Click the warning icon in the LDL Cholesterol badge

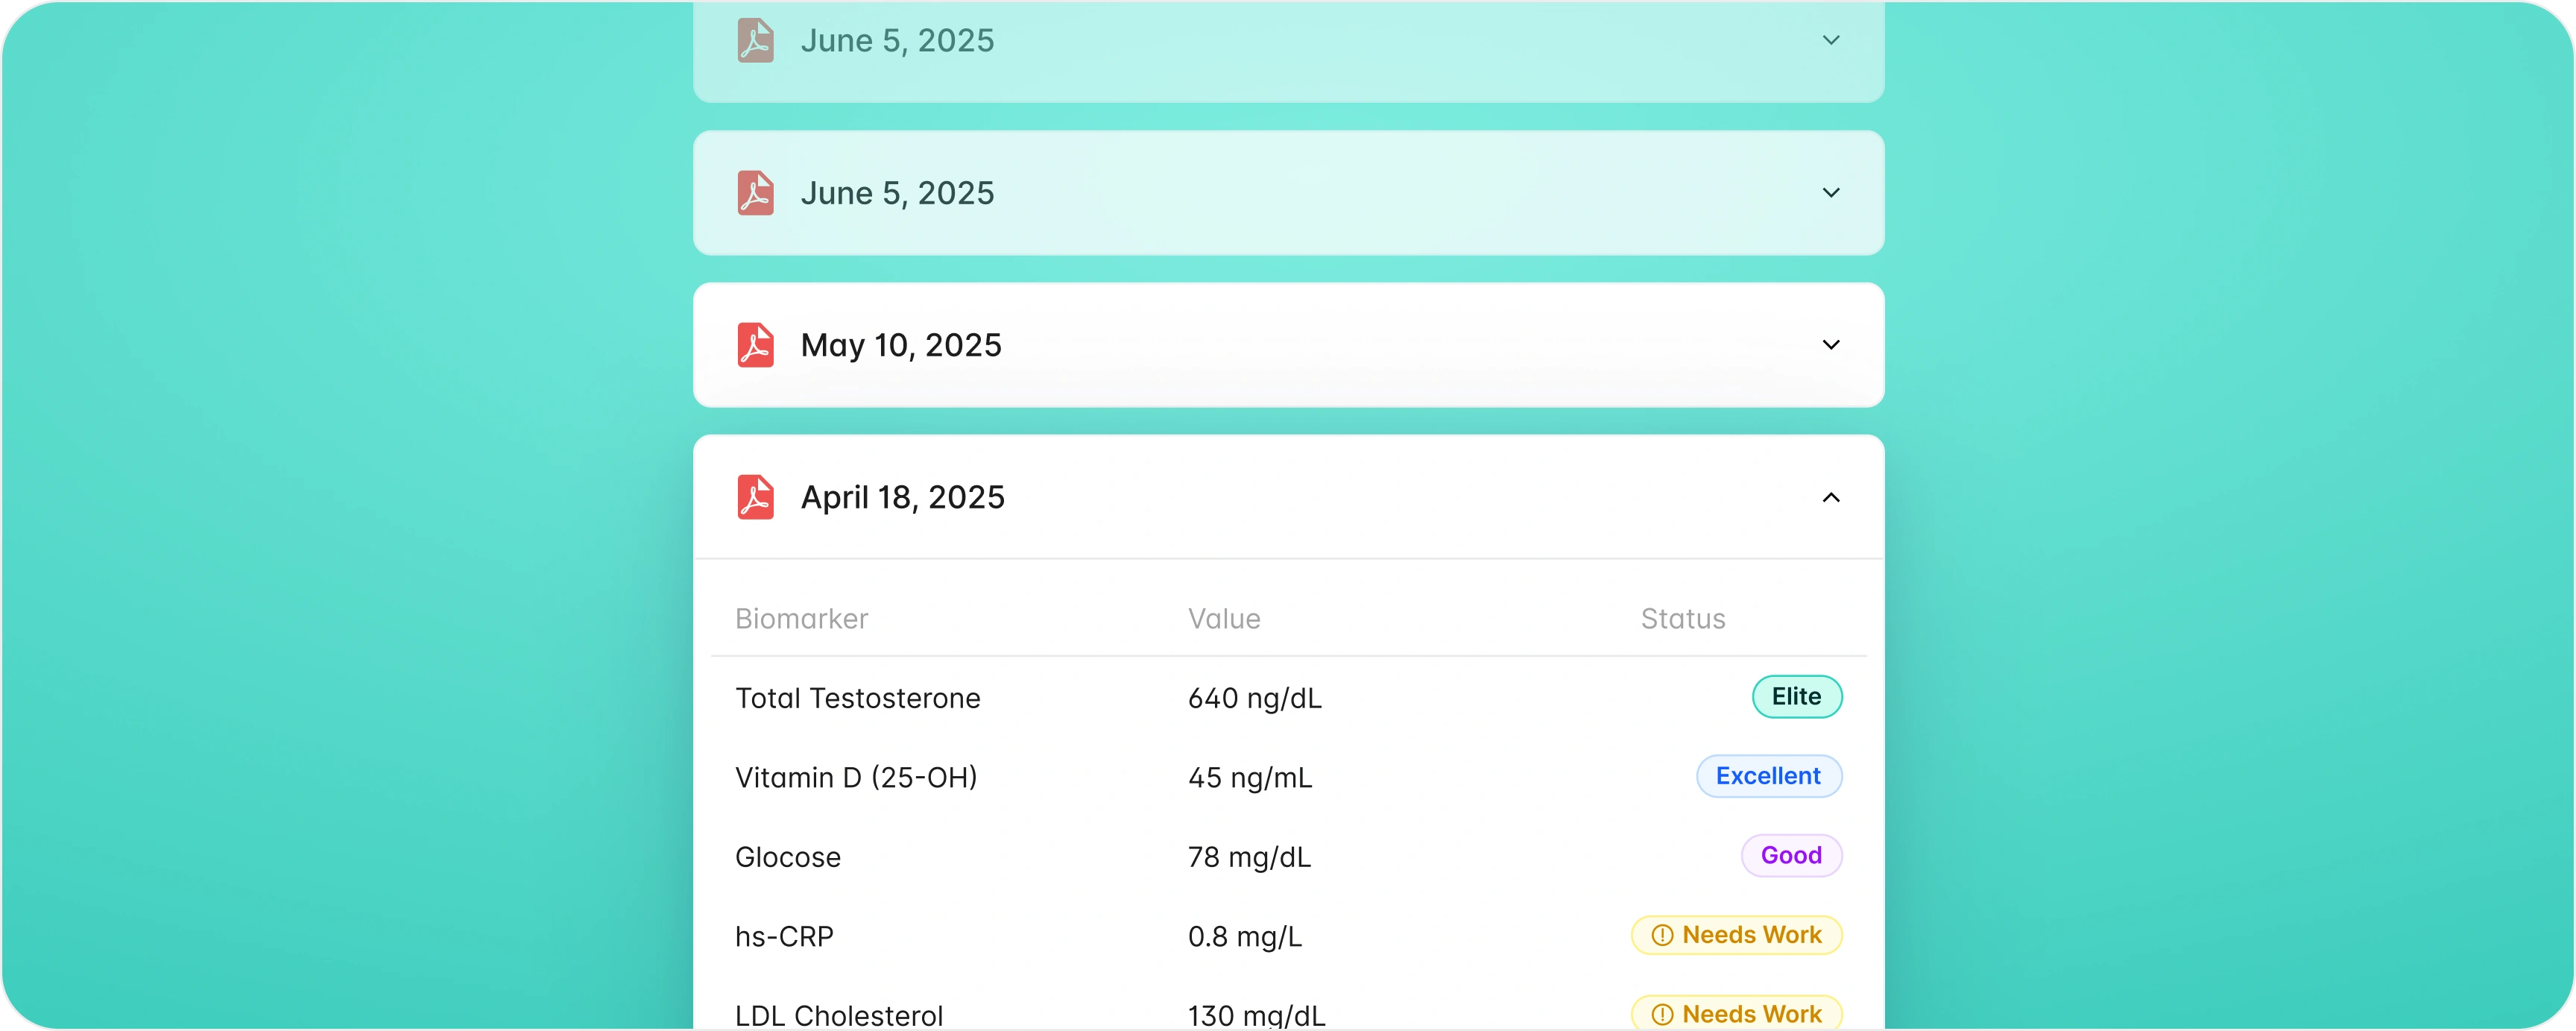[1662, 1014]
